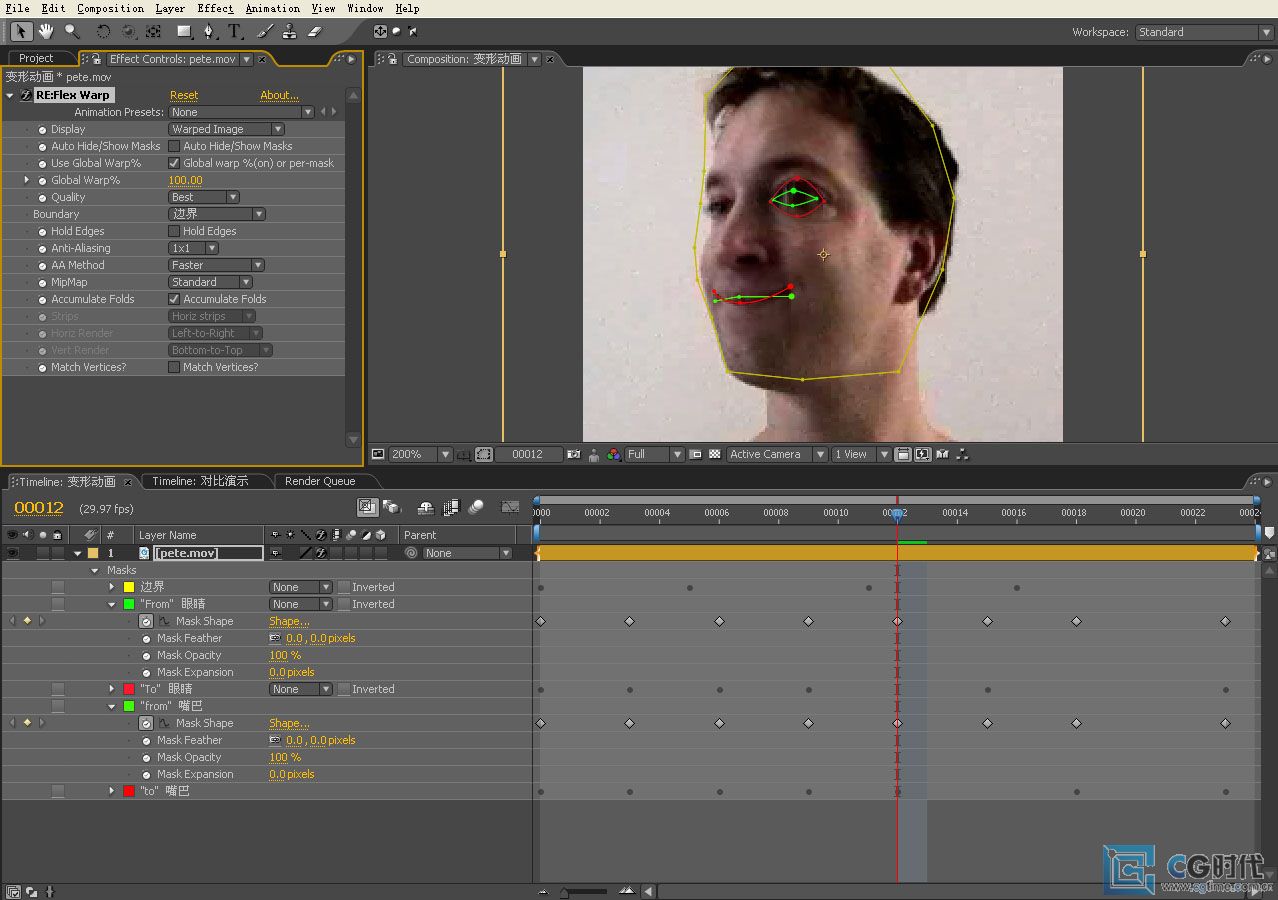Click the Draft 3D icon in timeline

tap(392, 508)
